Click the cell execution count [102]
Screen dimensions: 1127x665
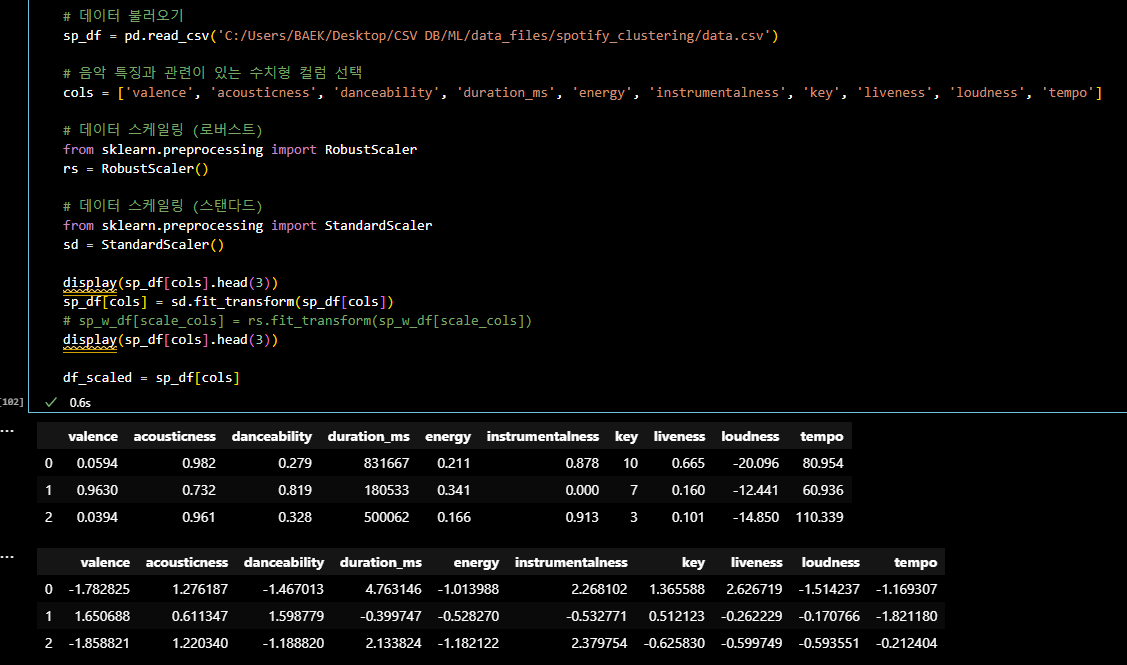pos(12,402)
